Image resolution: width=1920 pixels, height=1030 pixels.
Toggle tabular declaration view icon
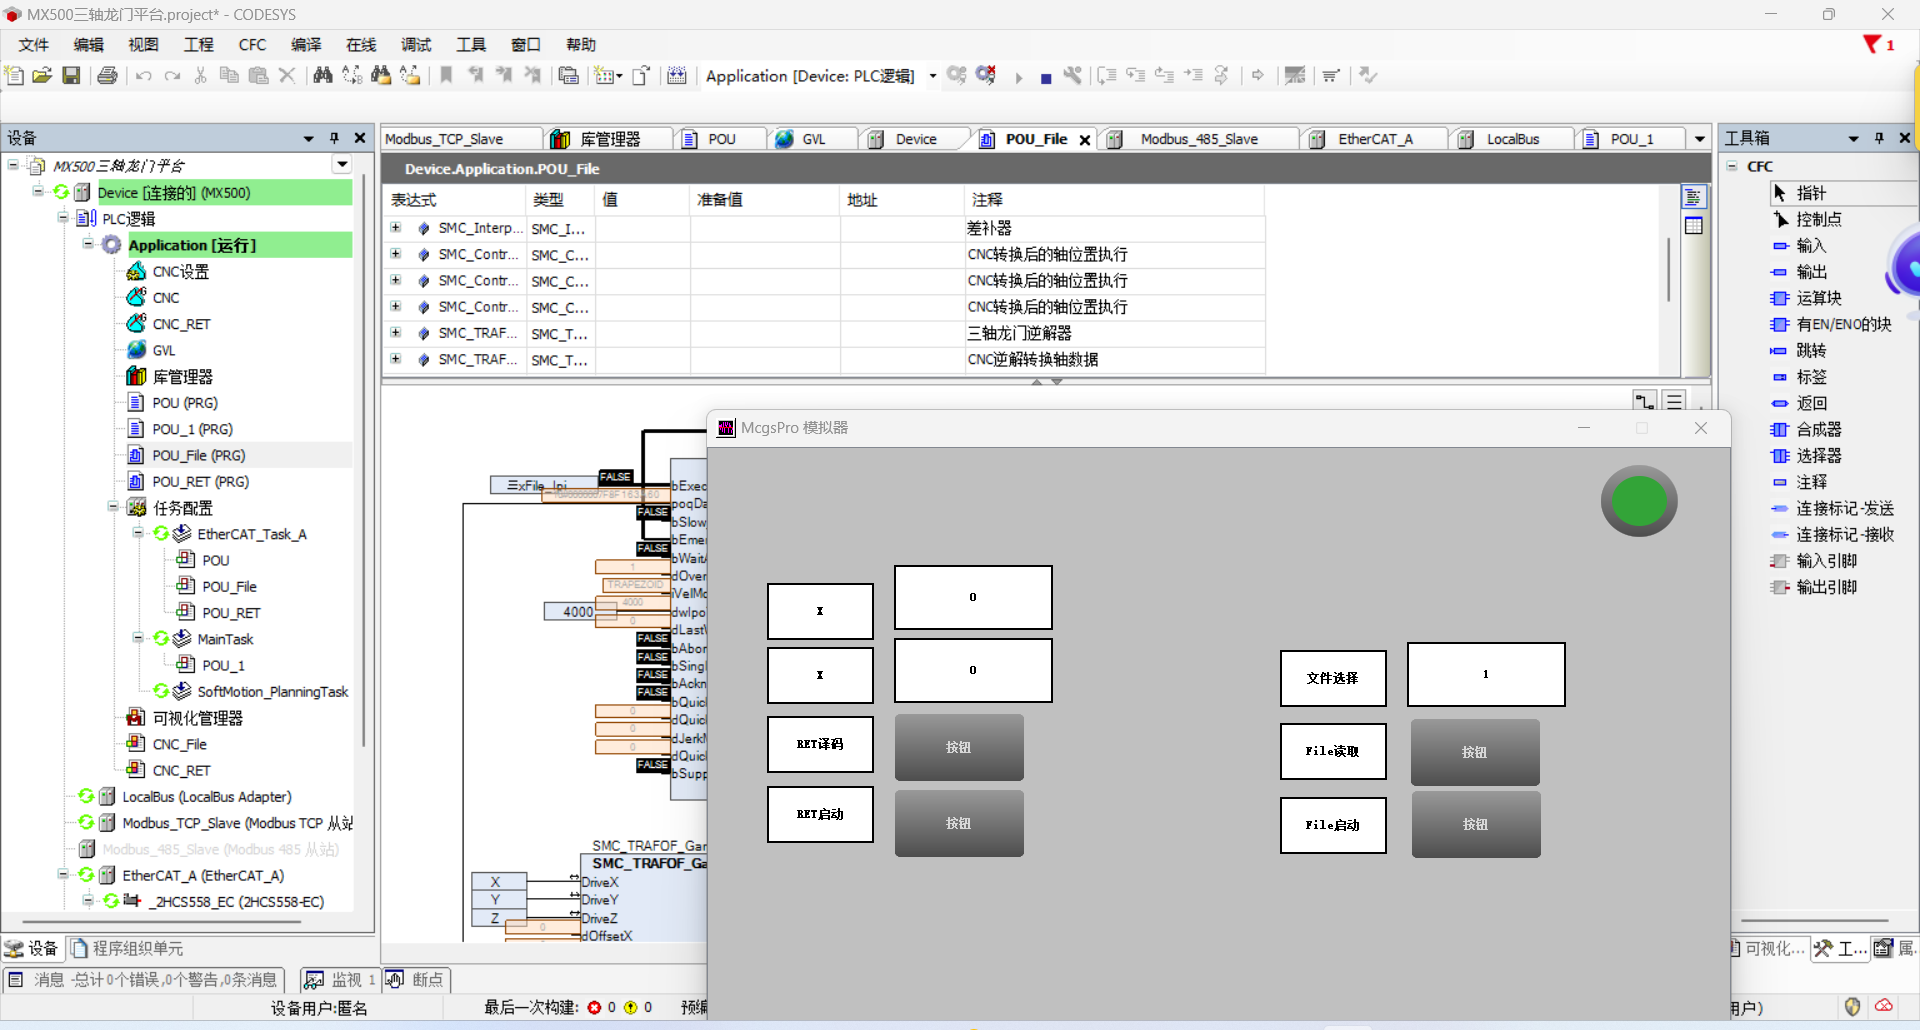click(1693, 226)
